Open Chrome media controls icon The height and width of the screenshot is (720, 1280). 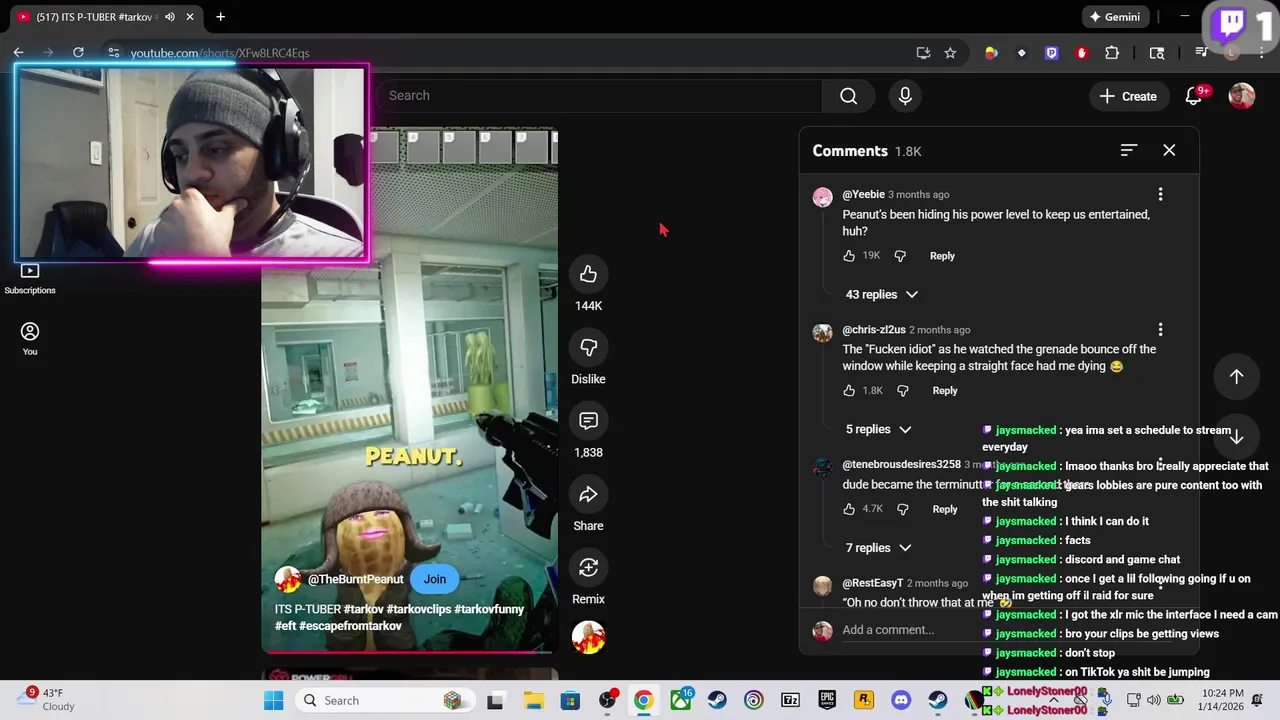pos(1202,53)
